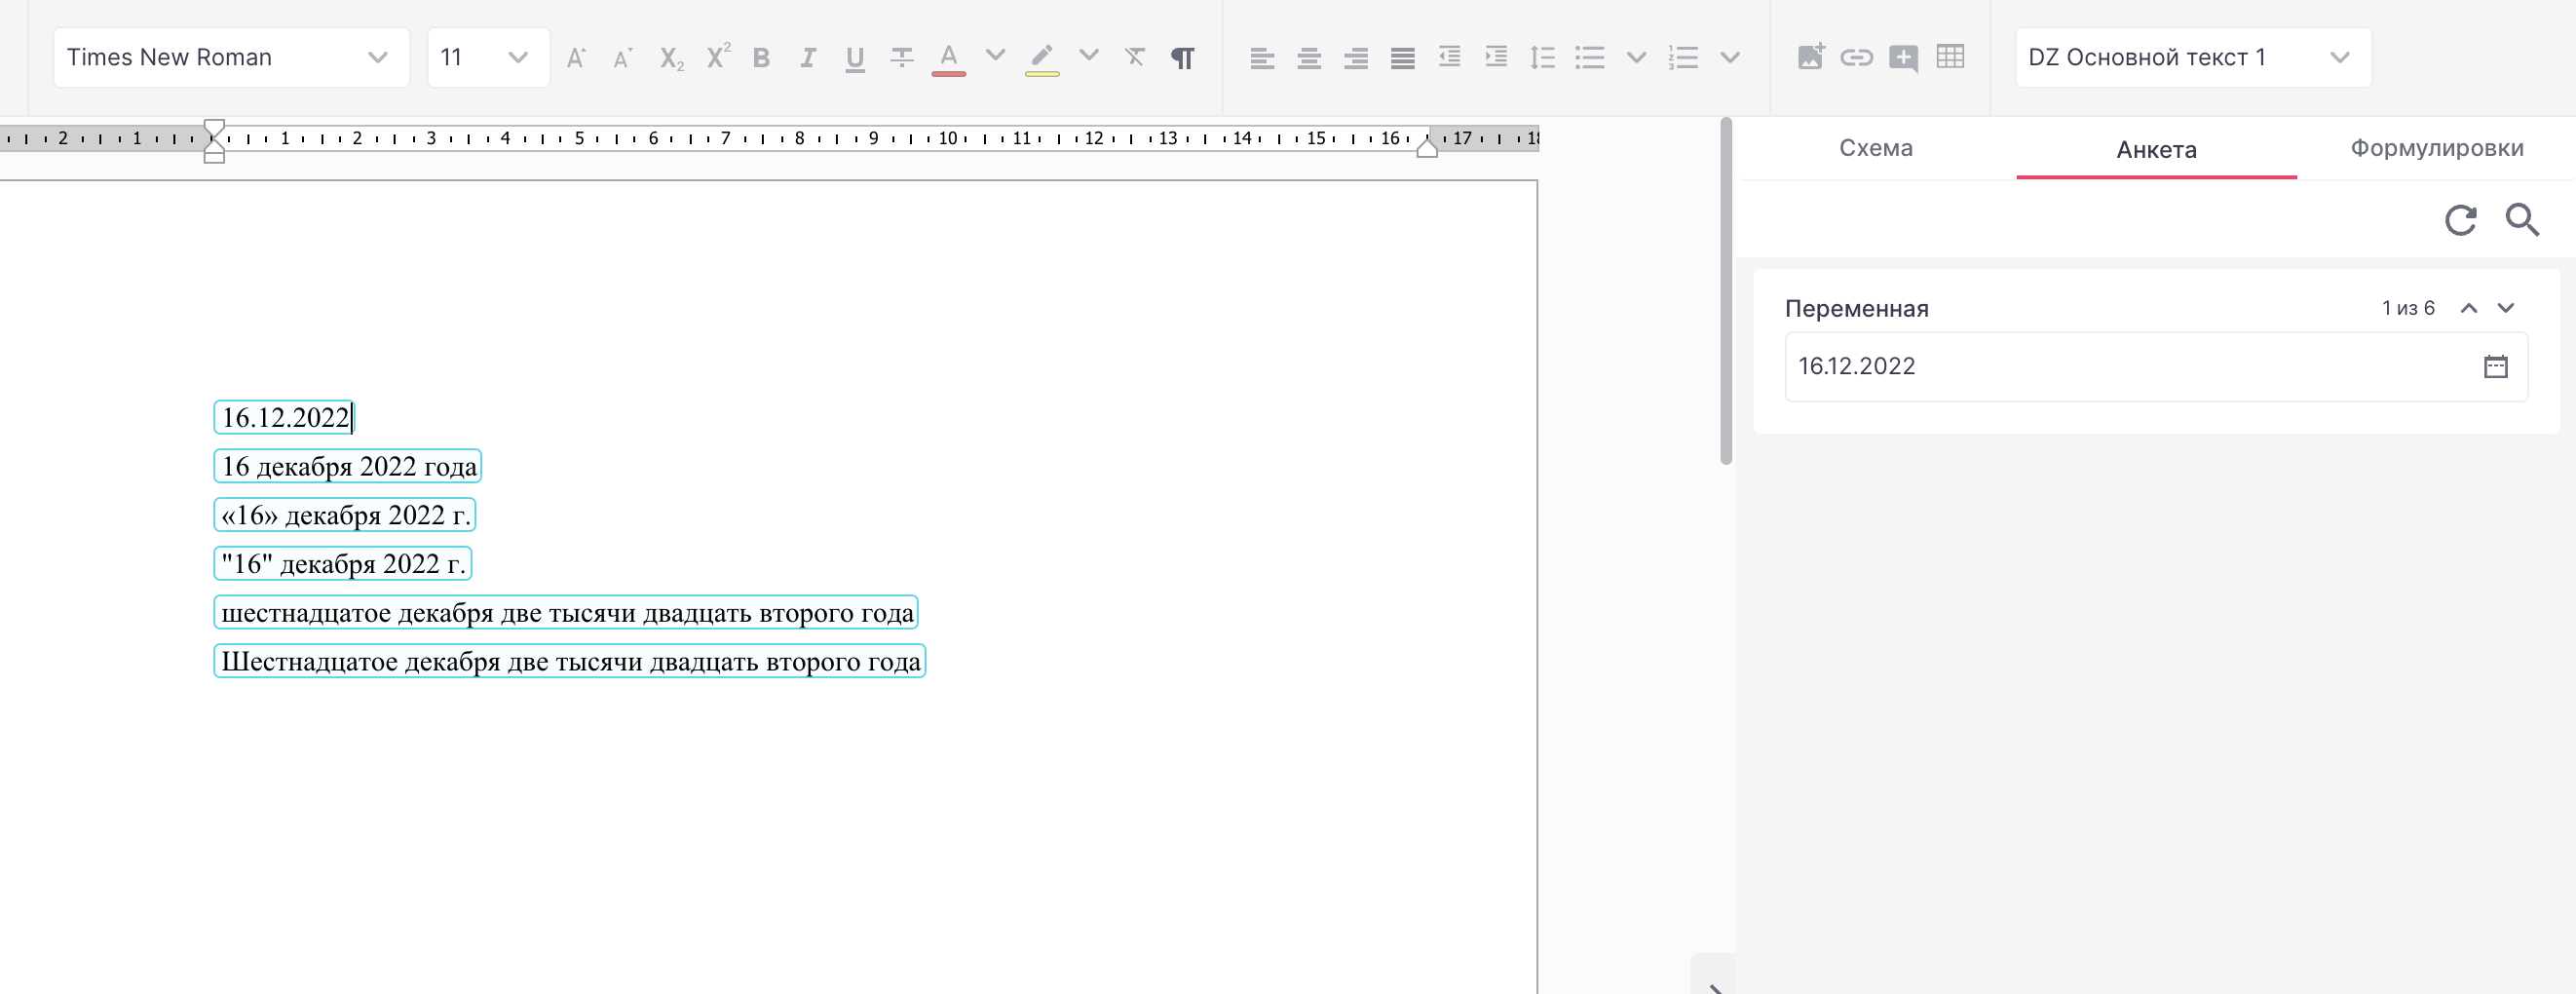Select the variable '«16» декабря 2022 г.'

(345, 515)
